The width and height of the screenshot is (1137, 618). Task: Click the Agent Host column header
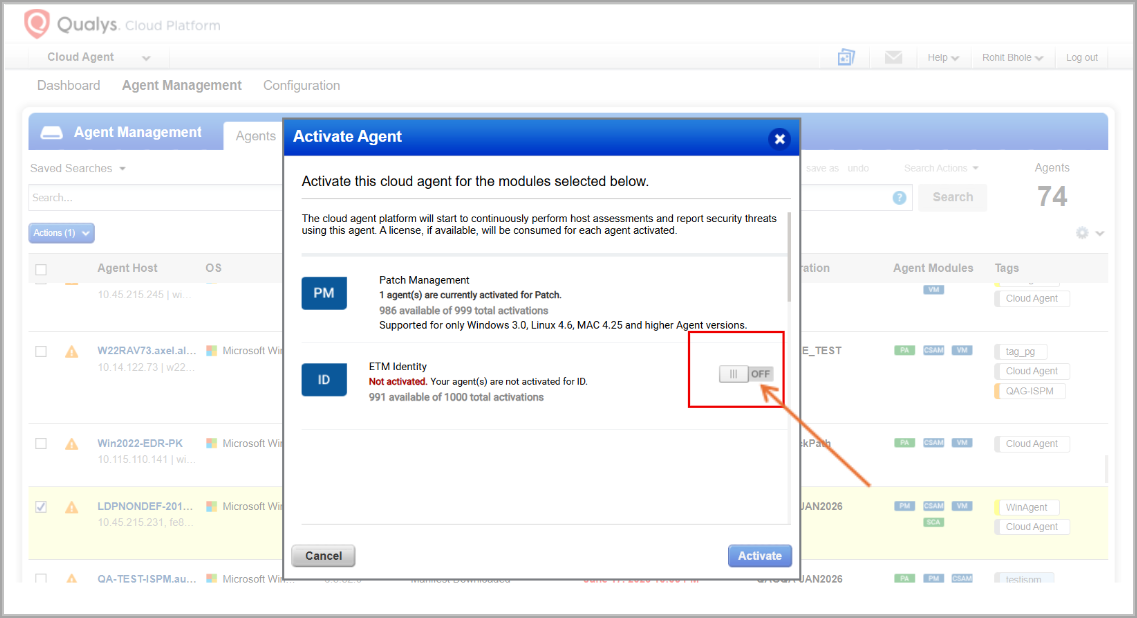128,268
